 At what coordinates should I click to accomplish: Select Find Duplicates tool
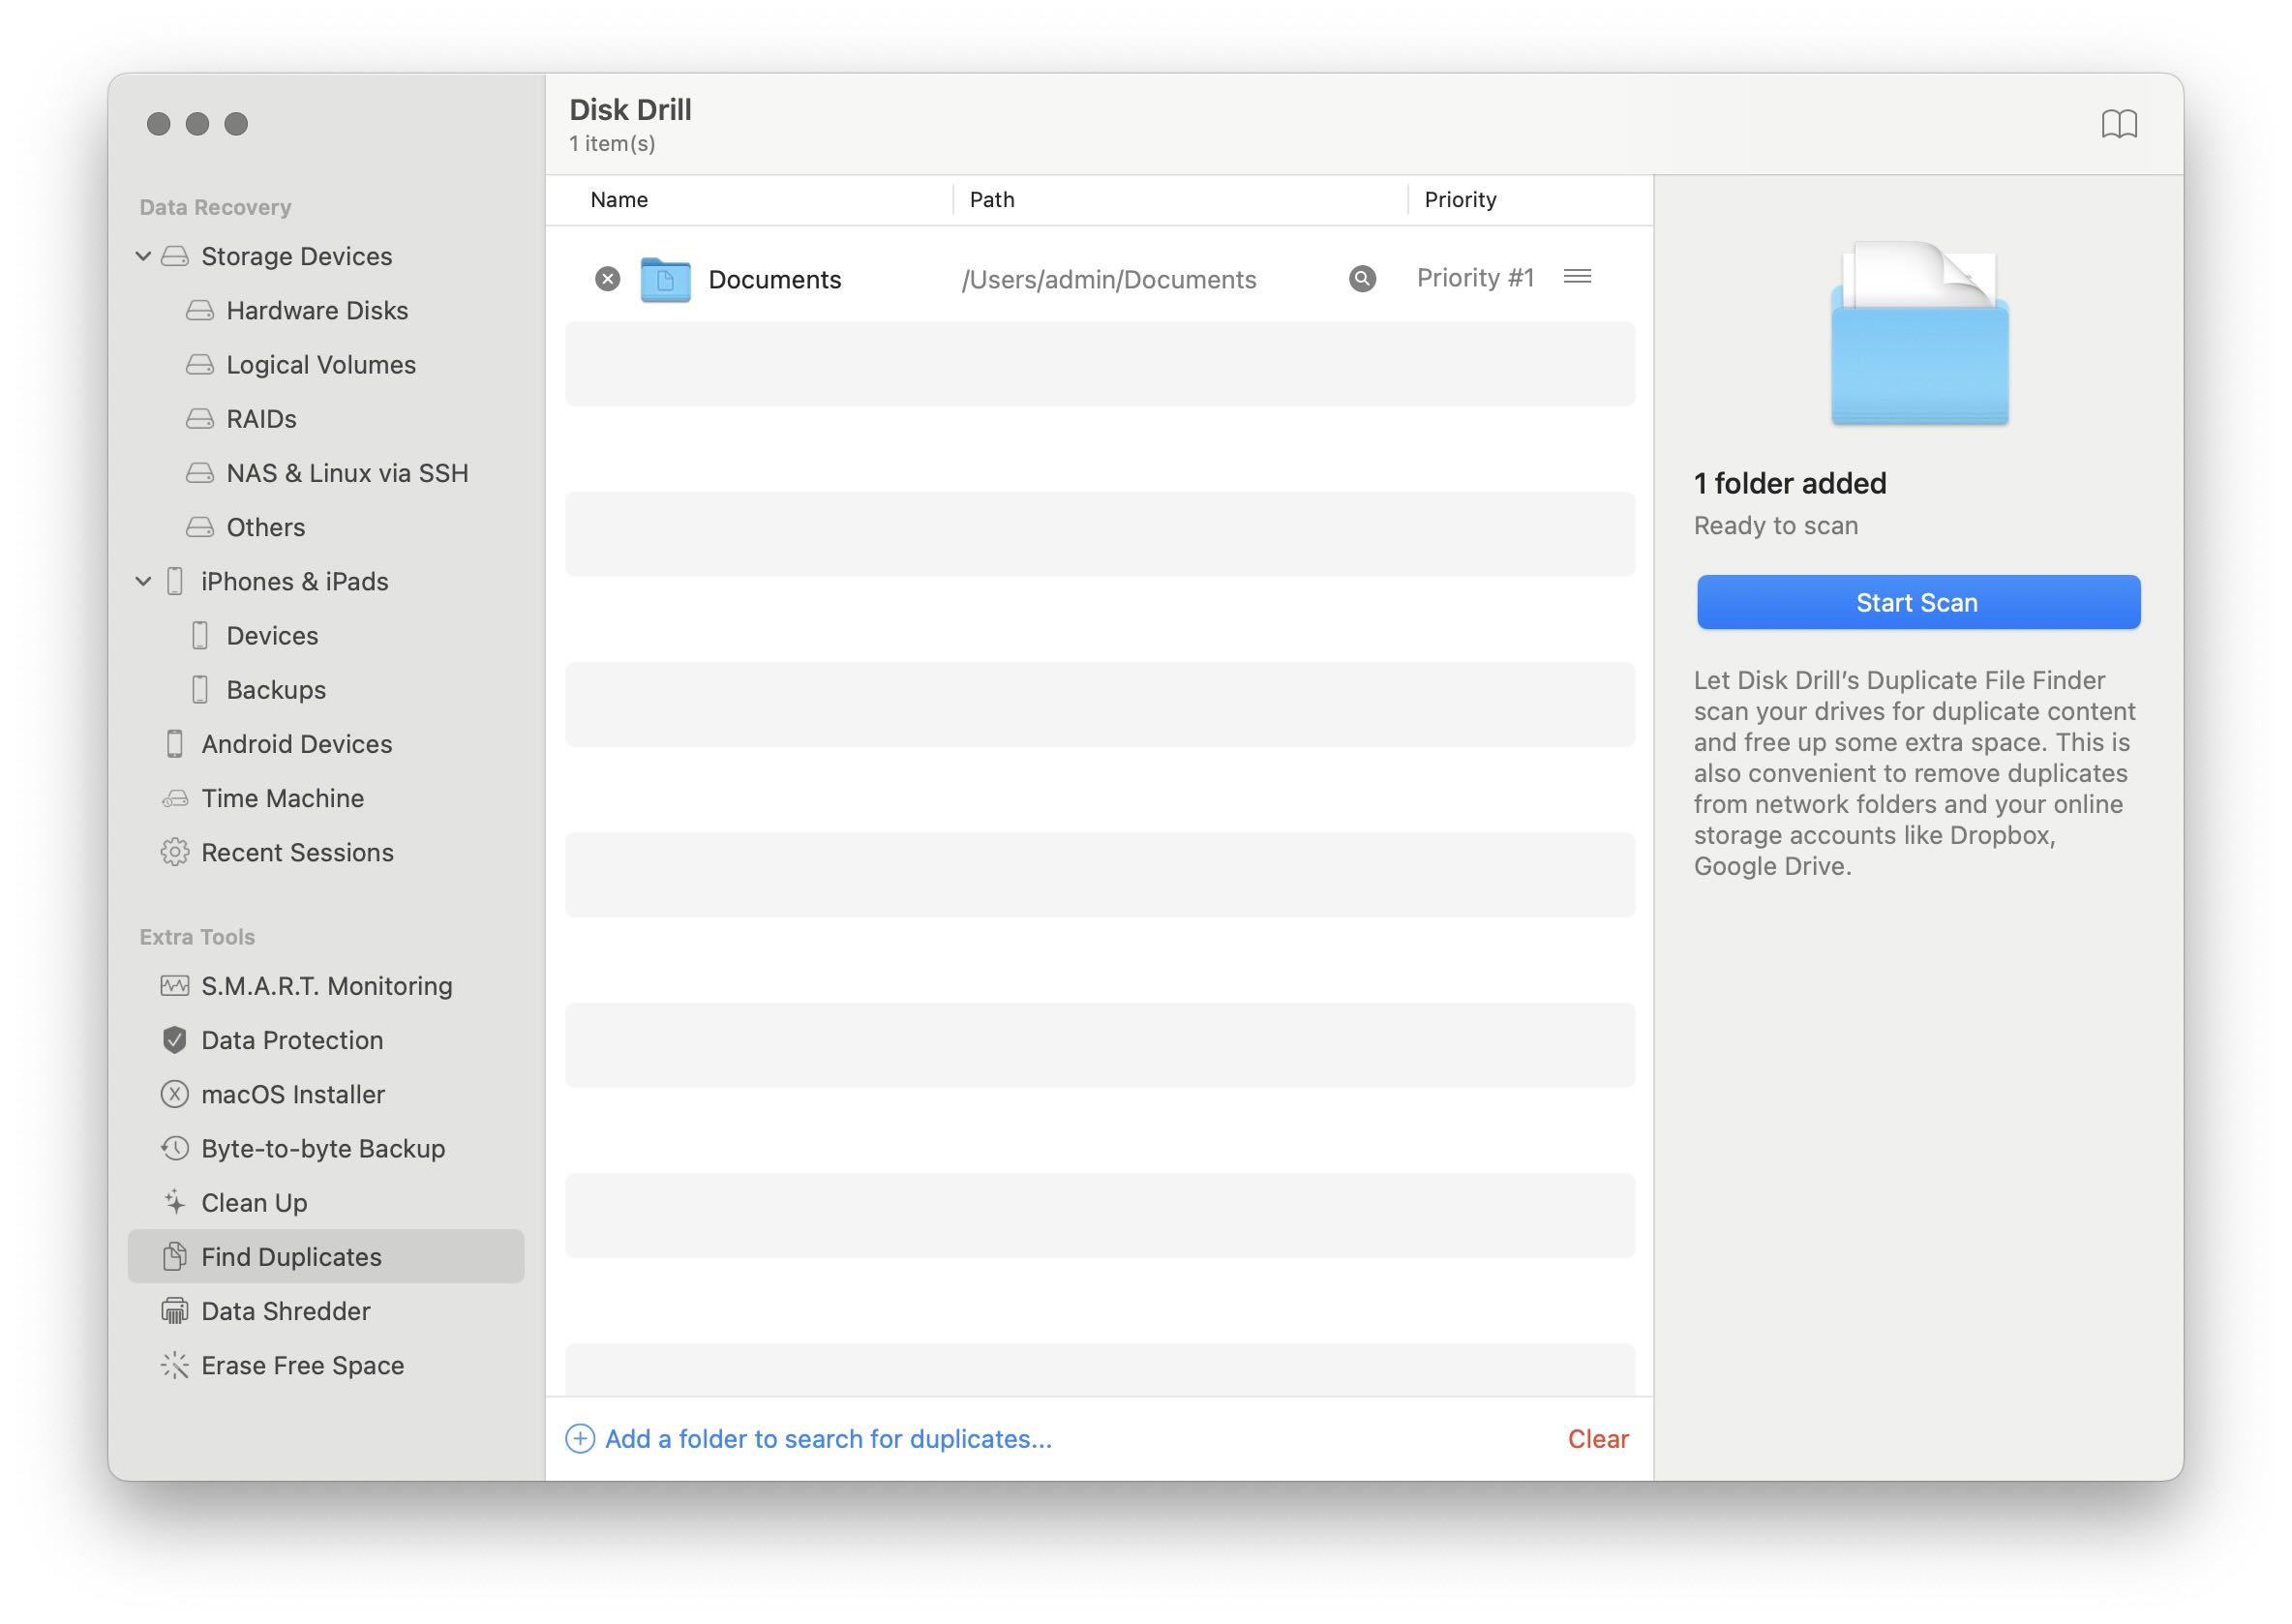pyautogui.click(x=326, y=1256)
